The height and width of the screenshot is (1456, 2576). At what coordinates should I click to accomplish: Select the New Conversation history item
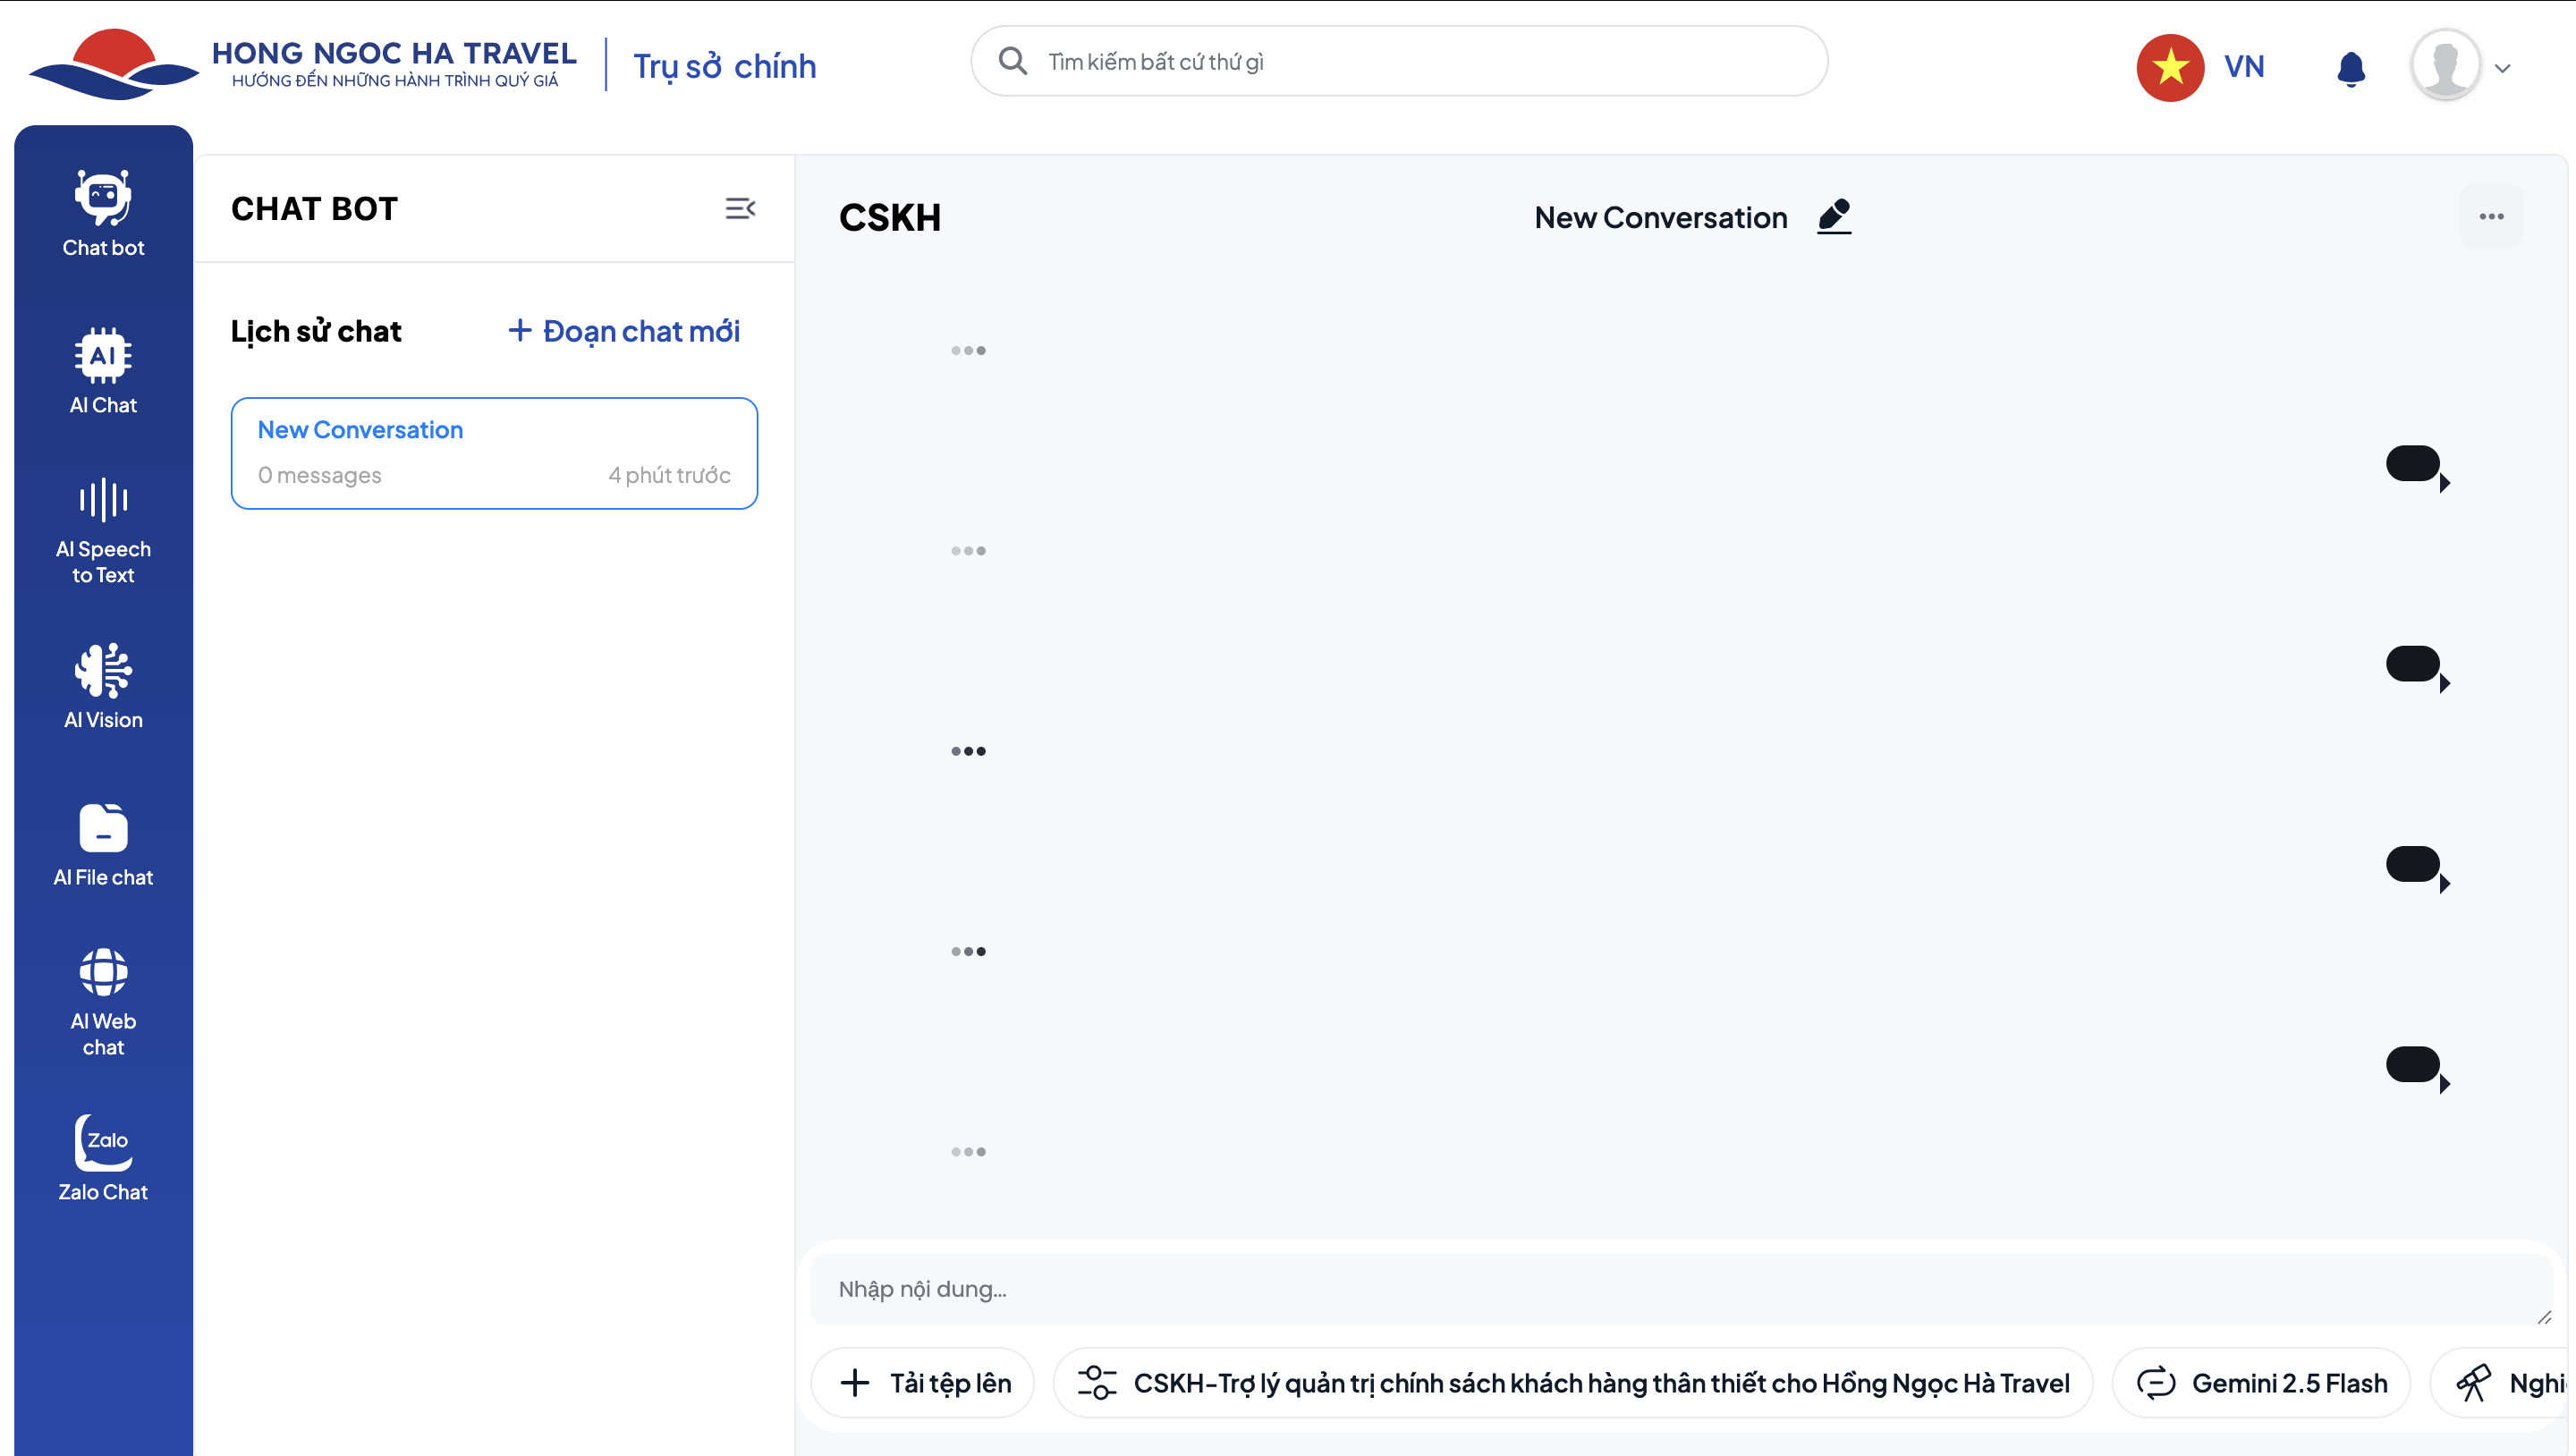(494, 453)
